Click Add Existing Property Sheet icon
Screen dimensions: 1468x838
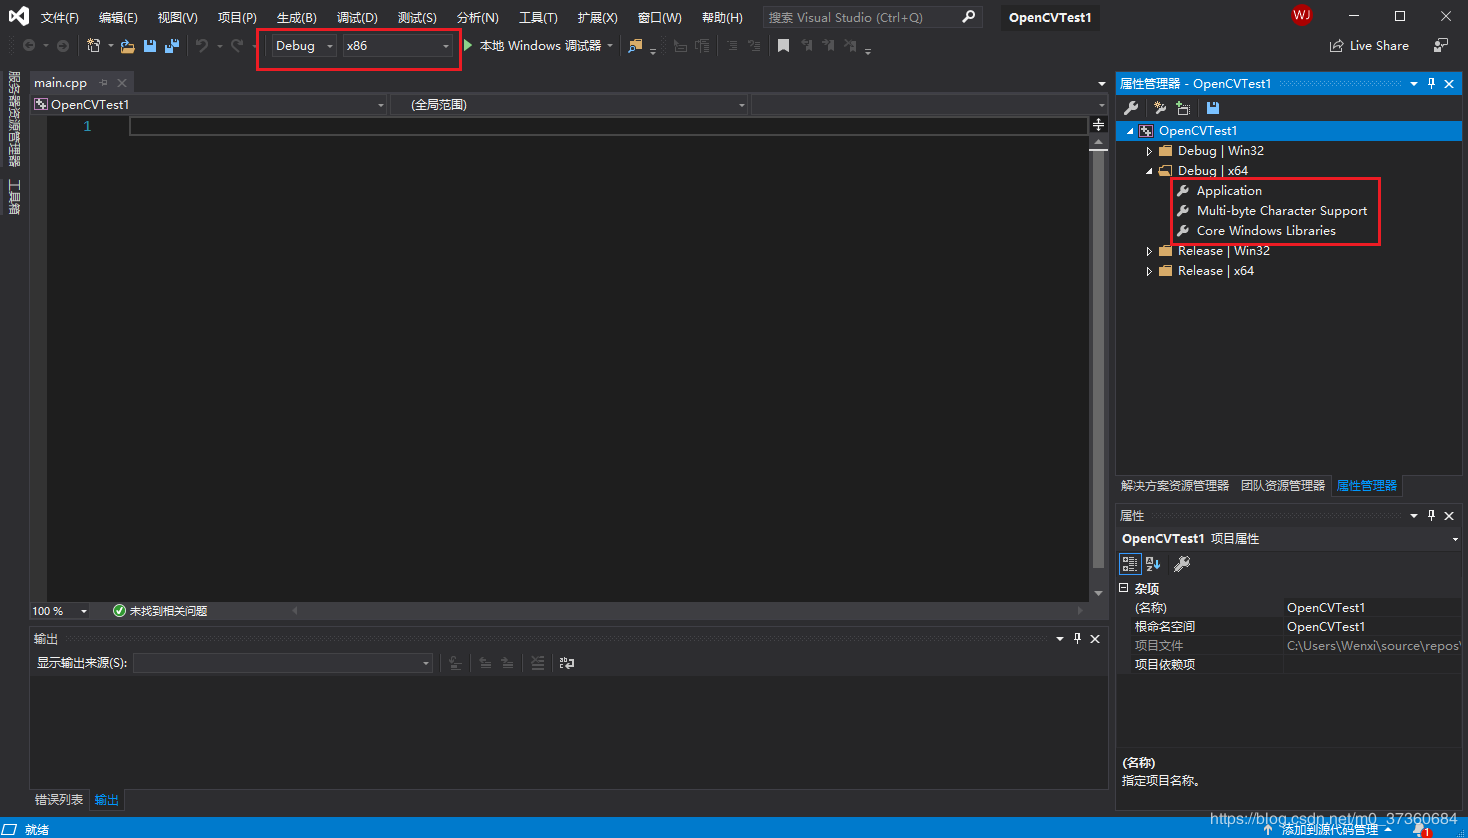[1183, 108]
